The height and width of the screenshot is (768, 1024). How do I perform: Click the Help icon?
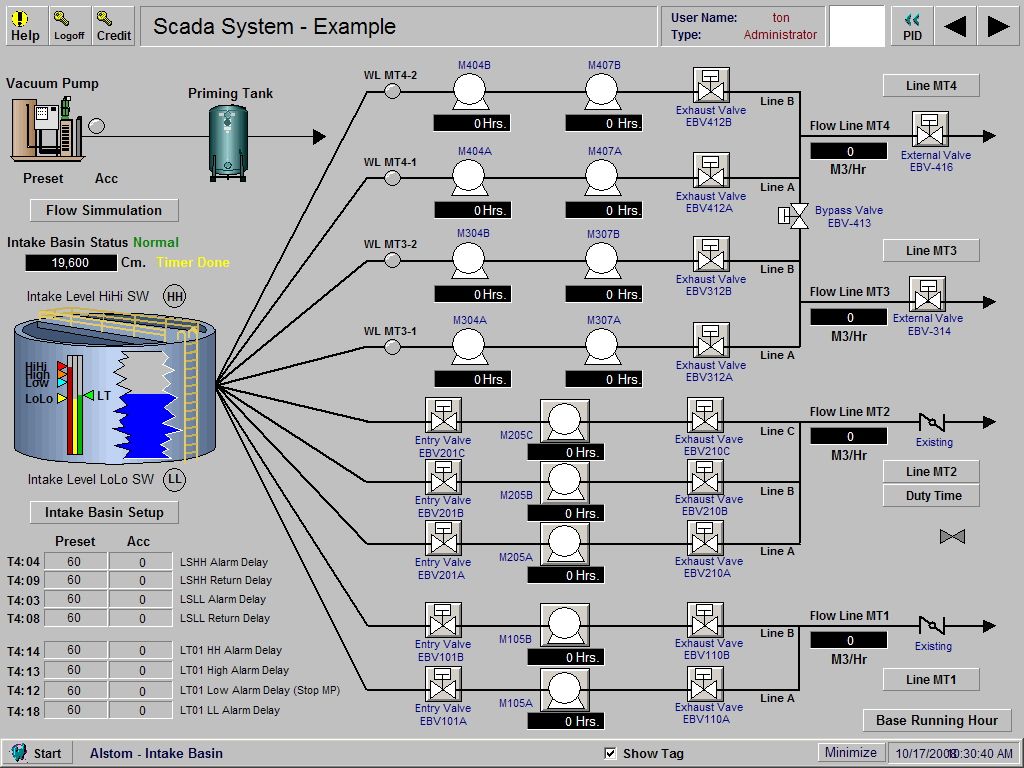click(x=25, y=24)
